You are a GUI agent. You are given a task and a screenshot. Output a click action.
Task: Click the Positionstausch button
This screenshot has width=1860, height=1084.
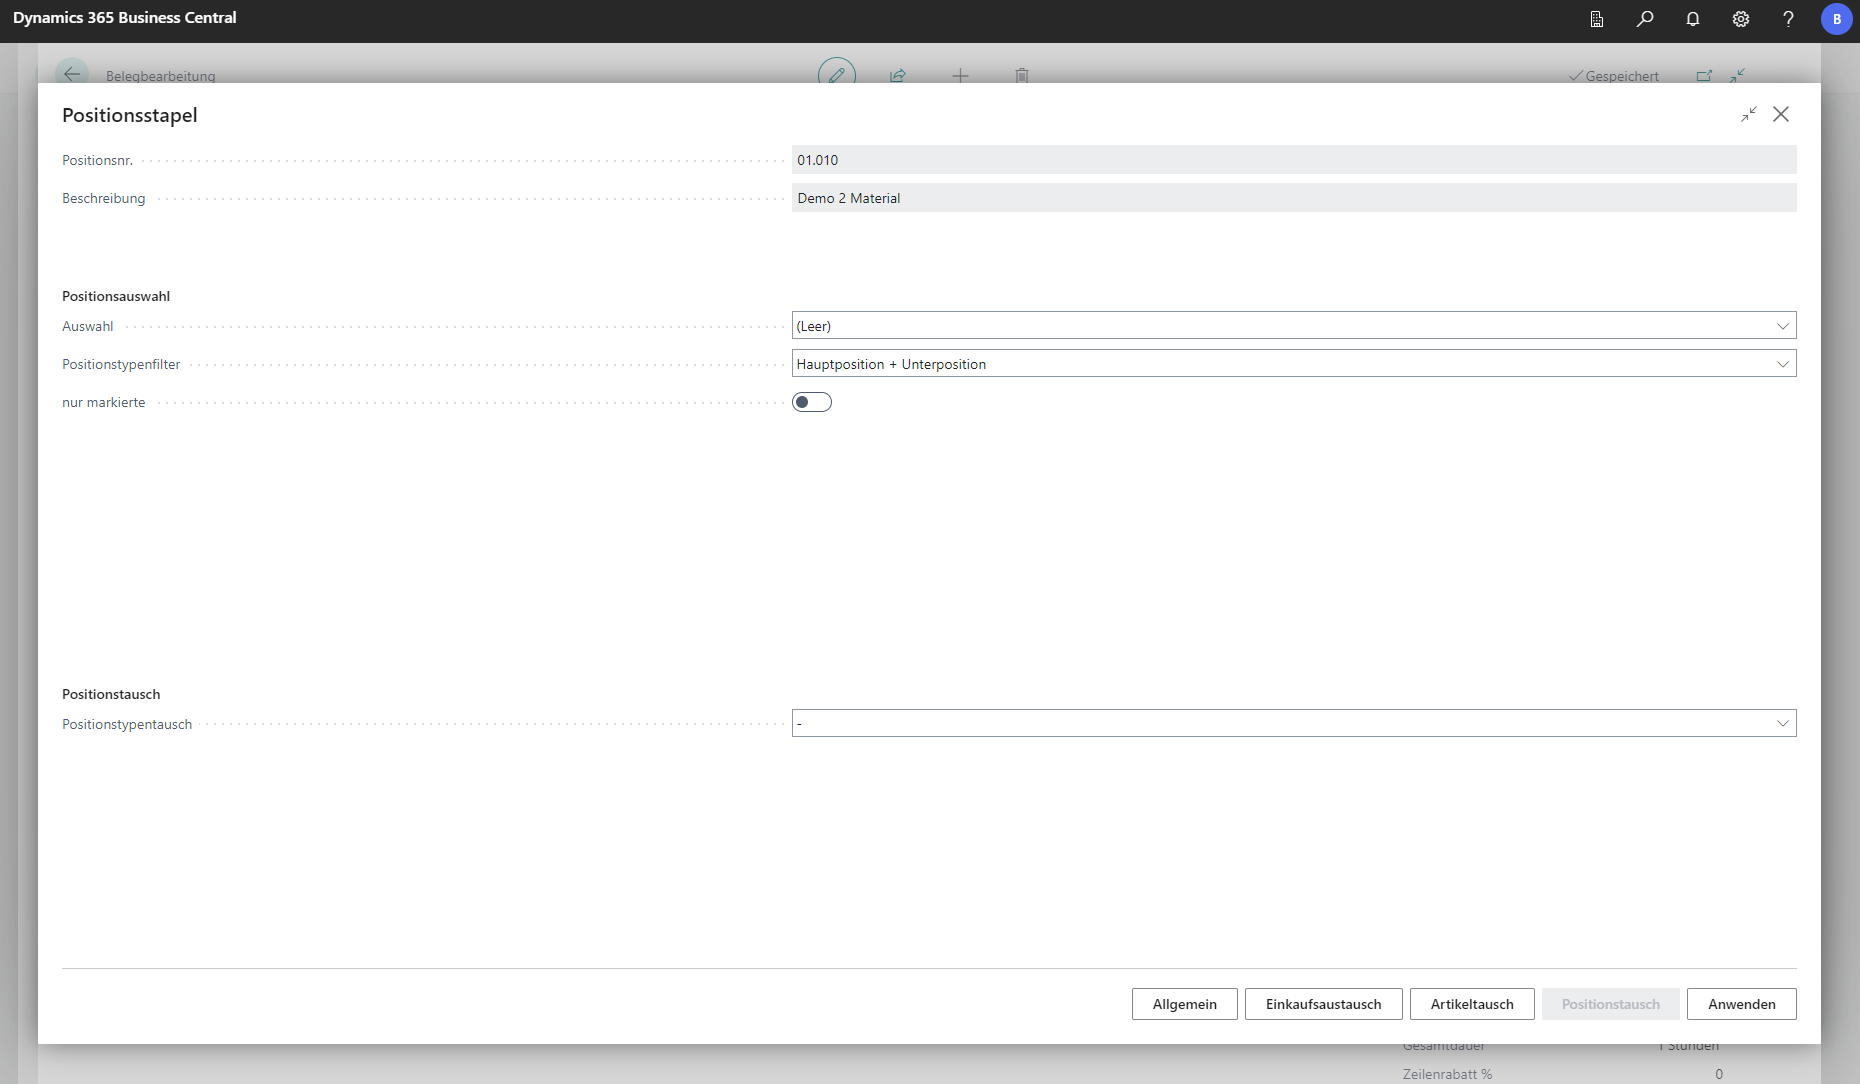tap(1610, 1004)
